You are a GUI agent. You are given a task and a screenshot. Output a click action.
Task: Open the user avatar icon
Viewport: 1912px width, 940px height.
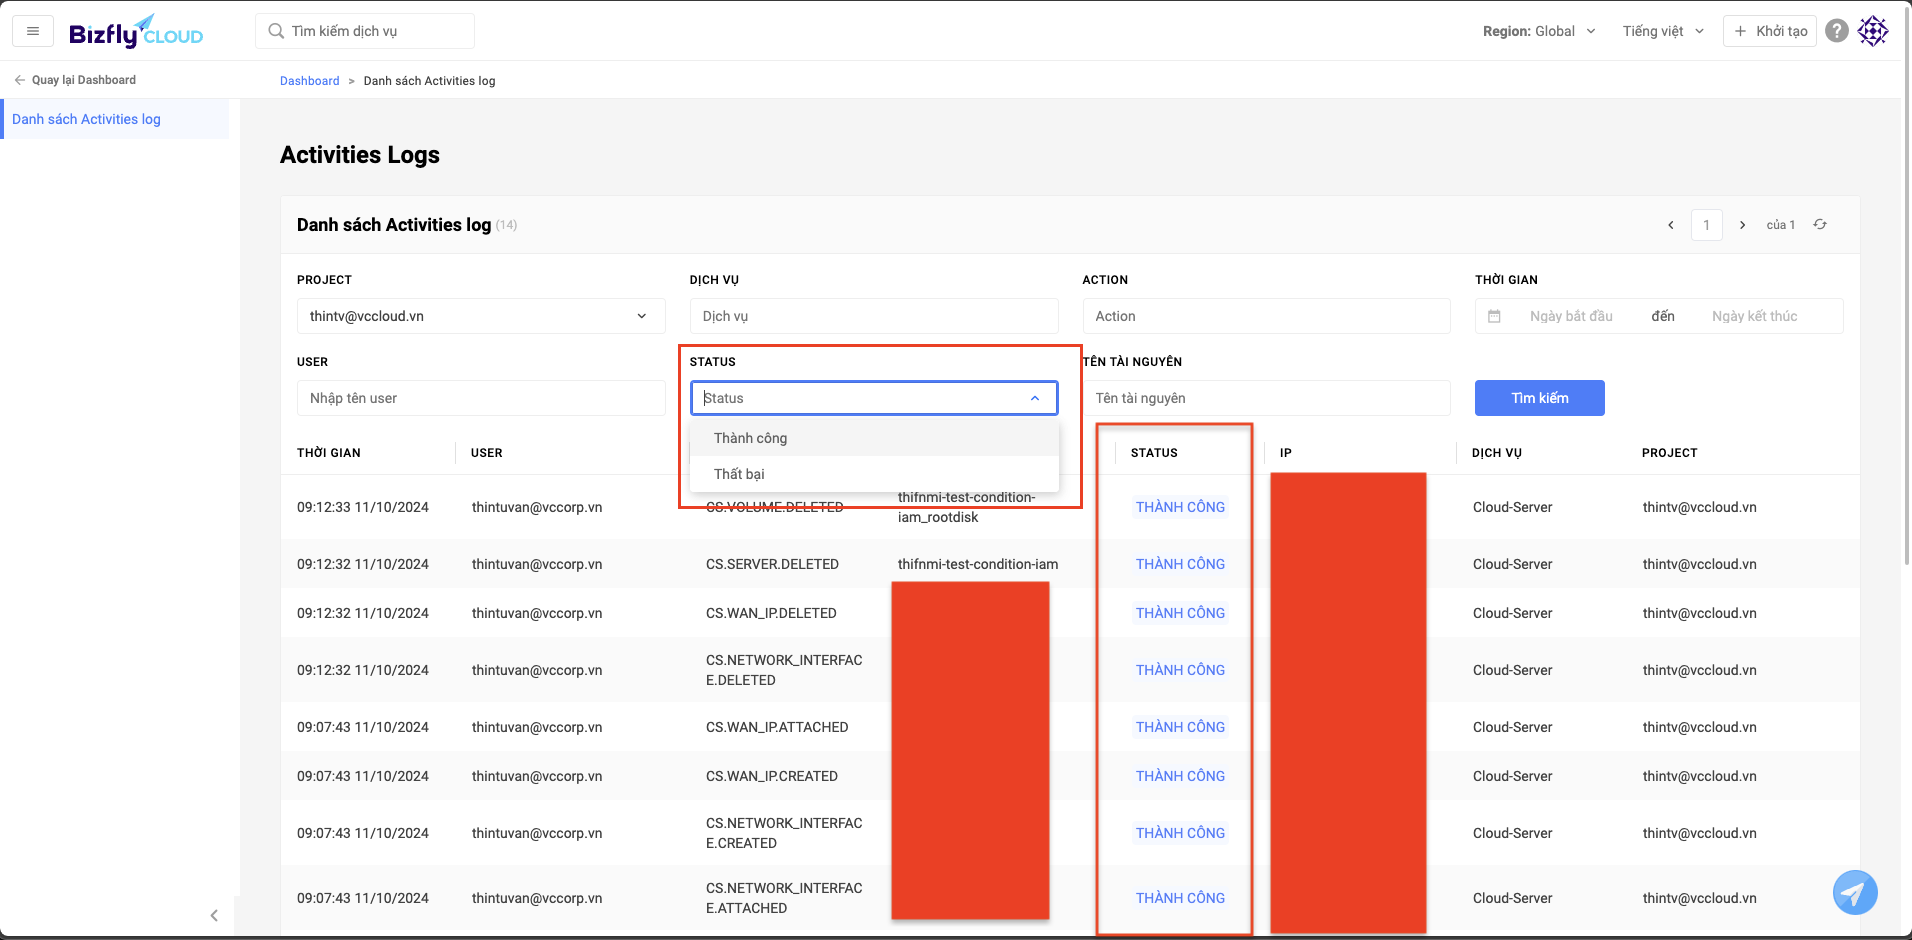pos(1872,31)
